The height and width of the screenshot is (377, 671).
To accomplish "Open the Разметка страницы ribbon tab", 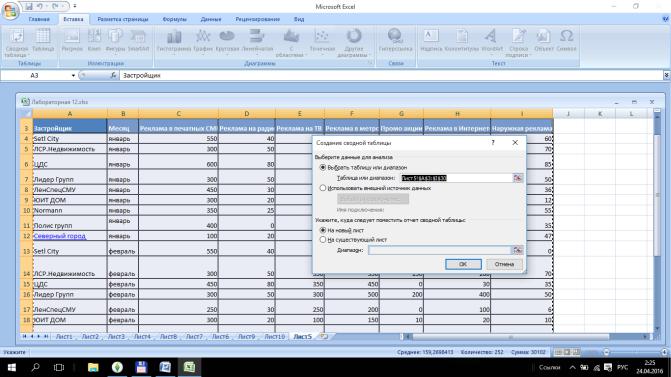I will pyautogui.click(x=123, y=19).
